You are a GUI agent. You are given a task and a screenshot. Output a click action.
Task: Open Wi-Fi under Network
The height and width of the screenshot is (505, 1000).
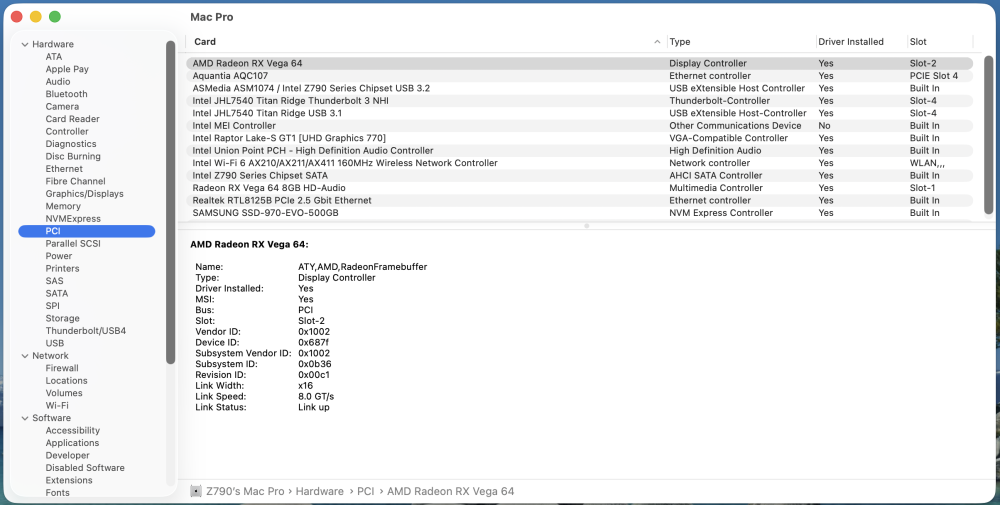tap(57, 406)
